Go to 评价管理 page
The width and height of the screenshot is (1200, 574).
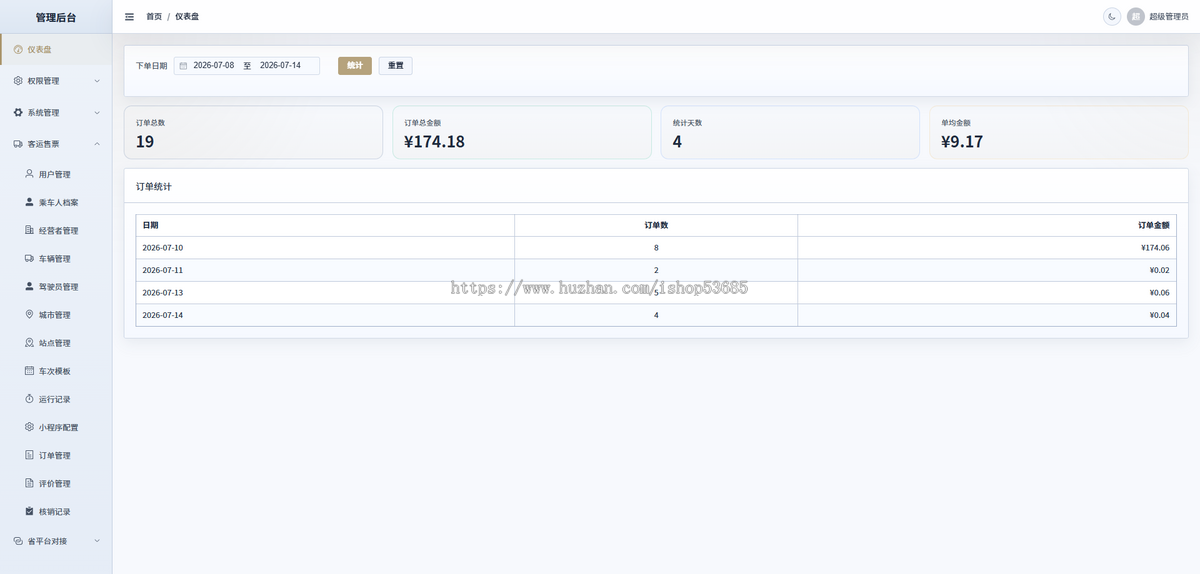point(56,483)
